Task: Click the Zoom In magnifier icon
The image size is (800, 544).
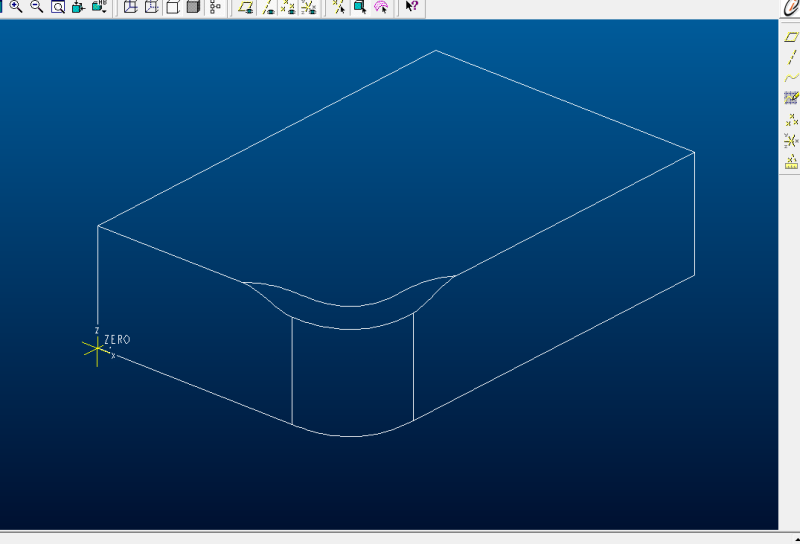Action: (15, 7)
